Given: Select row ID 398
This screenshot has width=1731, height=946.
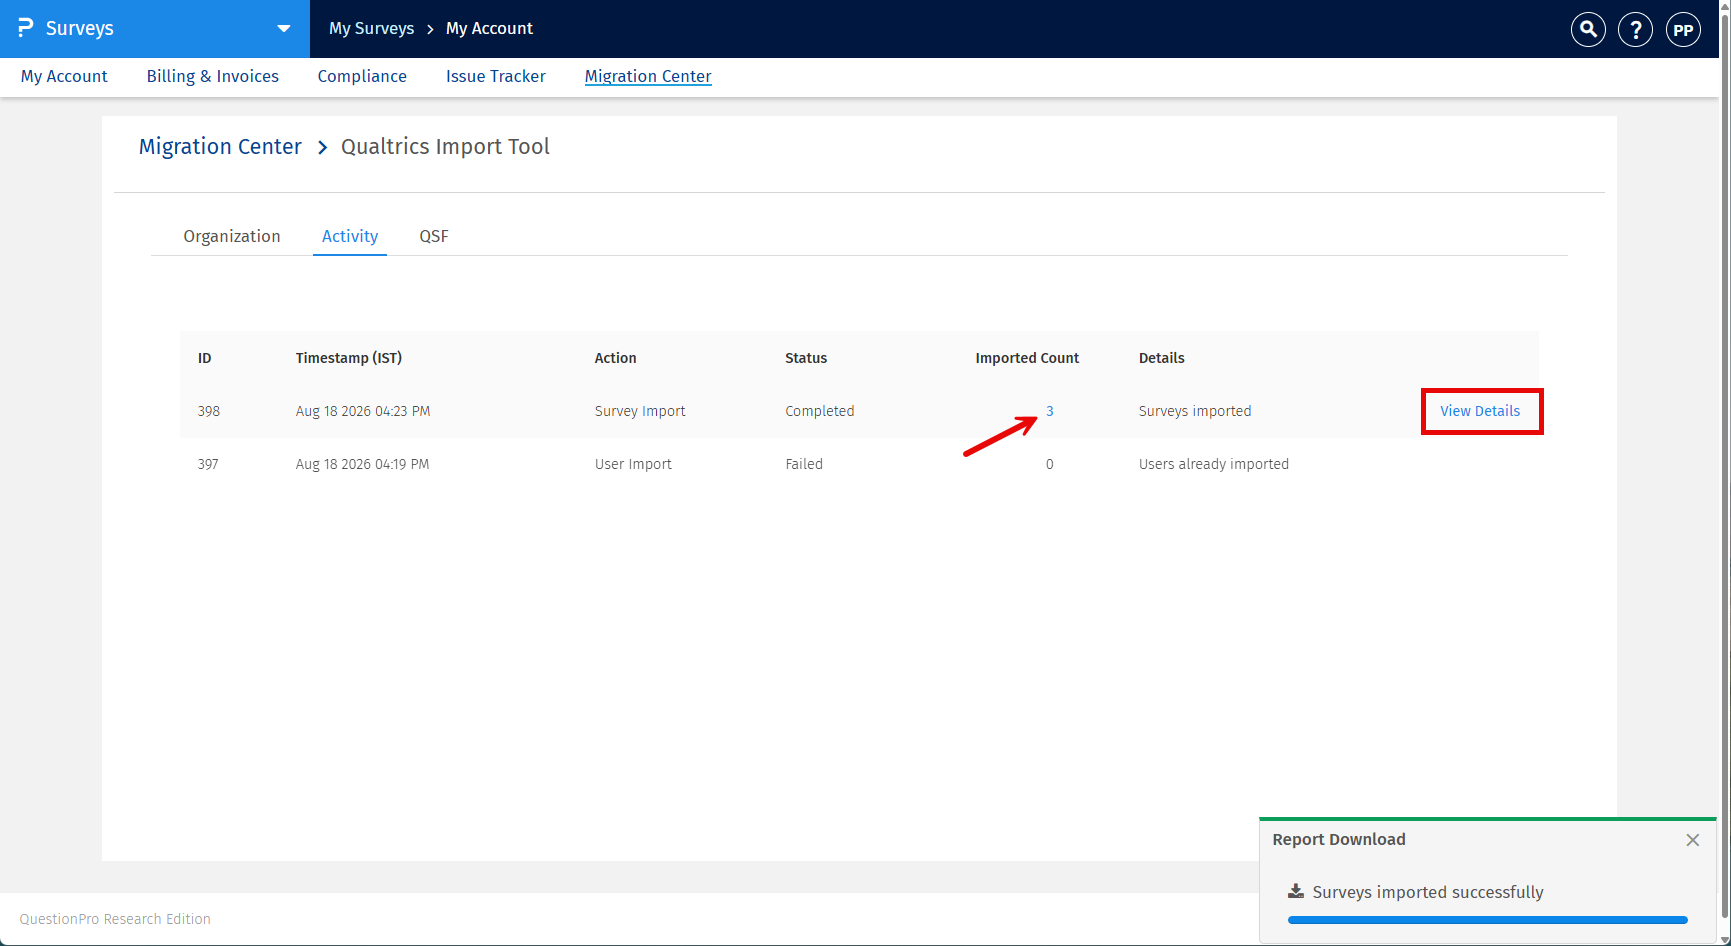Looking at the screenshot, I should coord(209,411).
